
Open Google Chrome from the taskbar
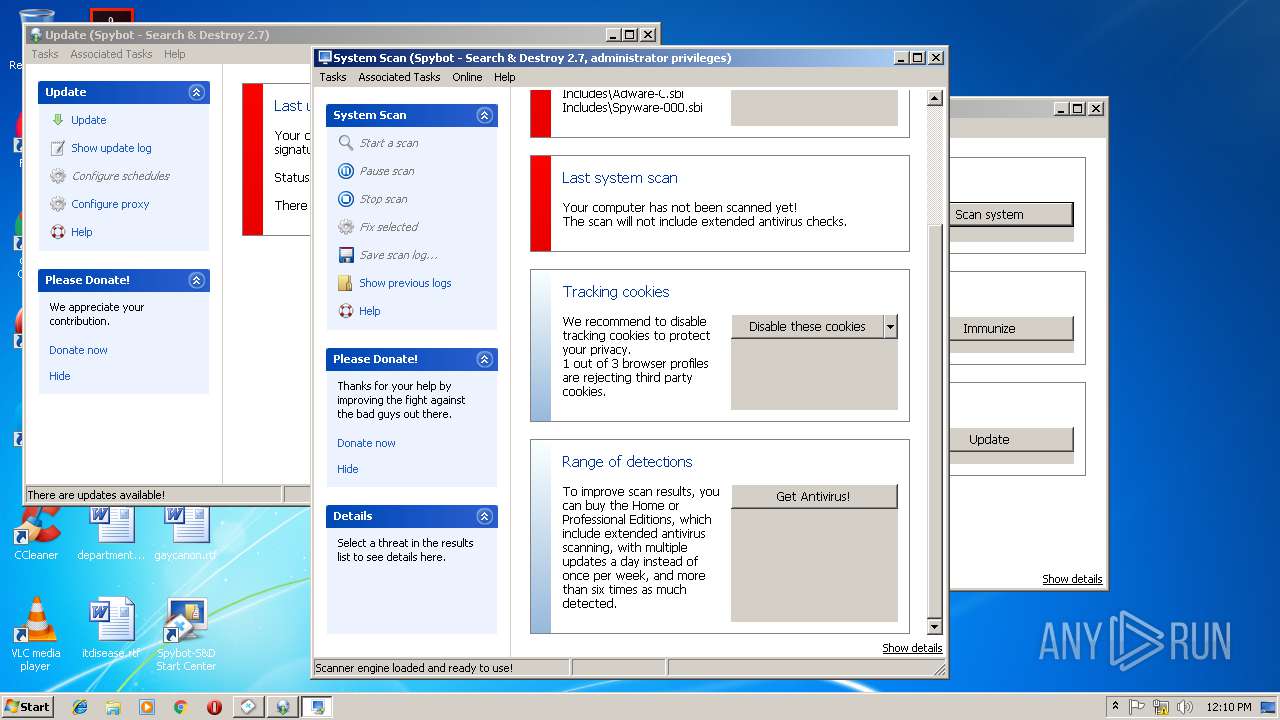(x=180, y=707)
